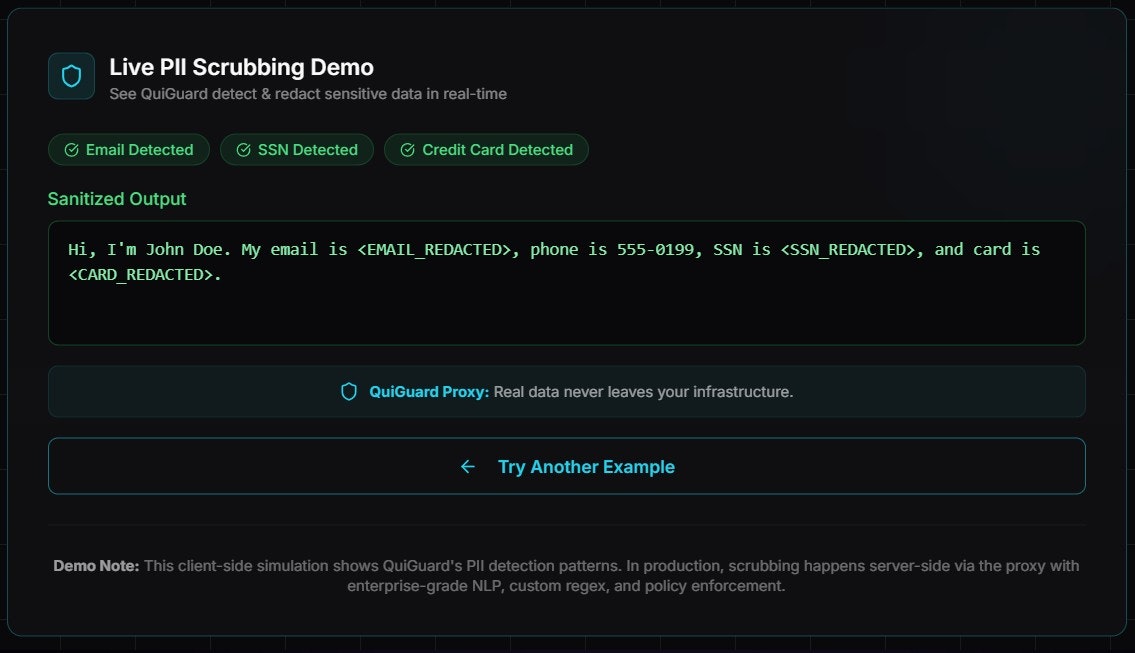
Task: Click the Live PII Scrubbing Demo heading
Action: [x=242, y=67]
